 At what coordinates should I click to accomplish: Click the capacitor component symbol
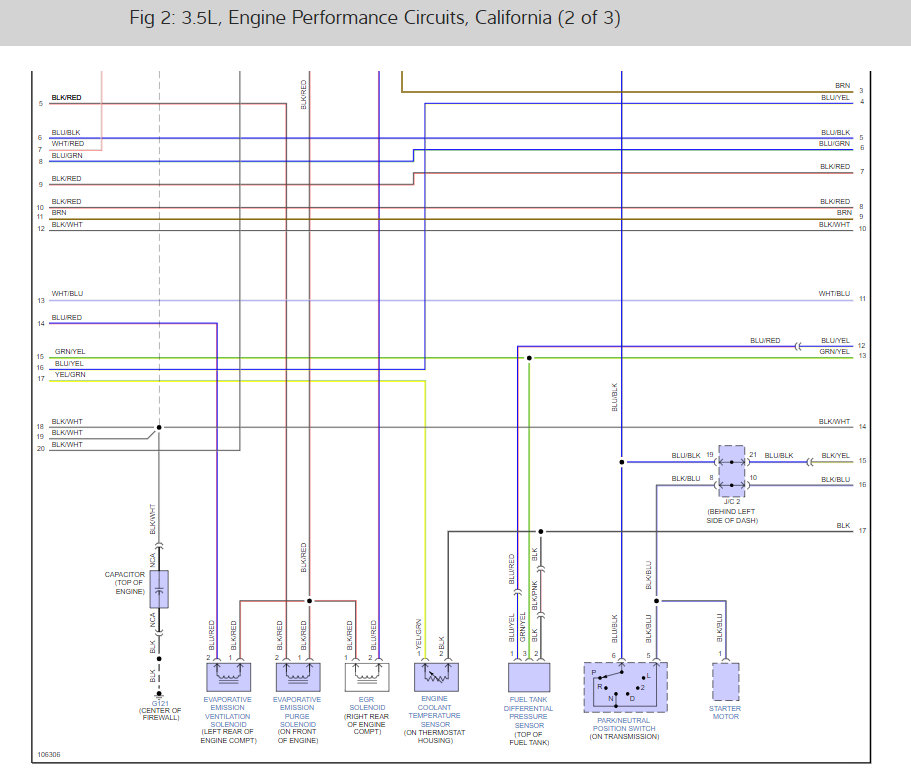click(159, 589)
